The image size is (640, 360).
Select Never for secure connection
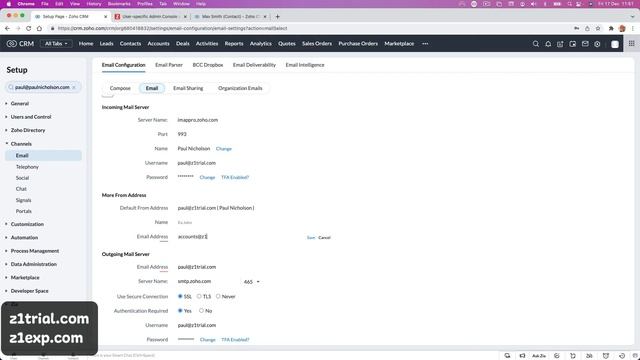tap(218, 296)
